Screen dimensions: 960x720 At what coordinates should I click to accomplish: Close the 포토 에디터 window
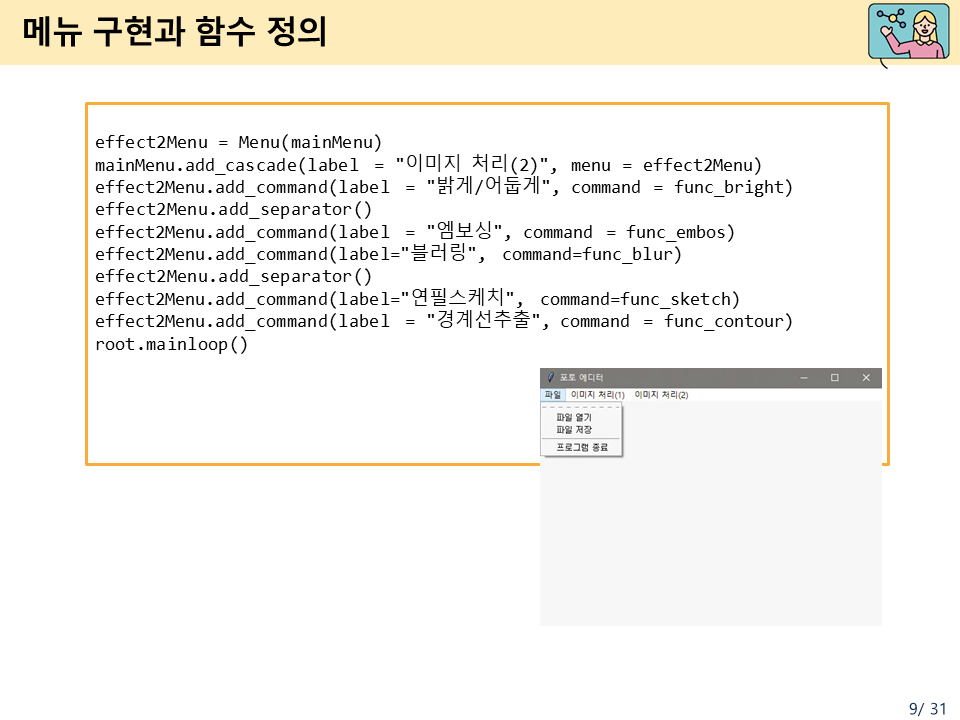866,378
